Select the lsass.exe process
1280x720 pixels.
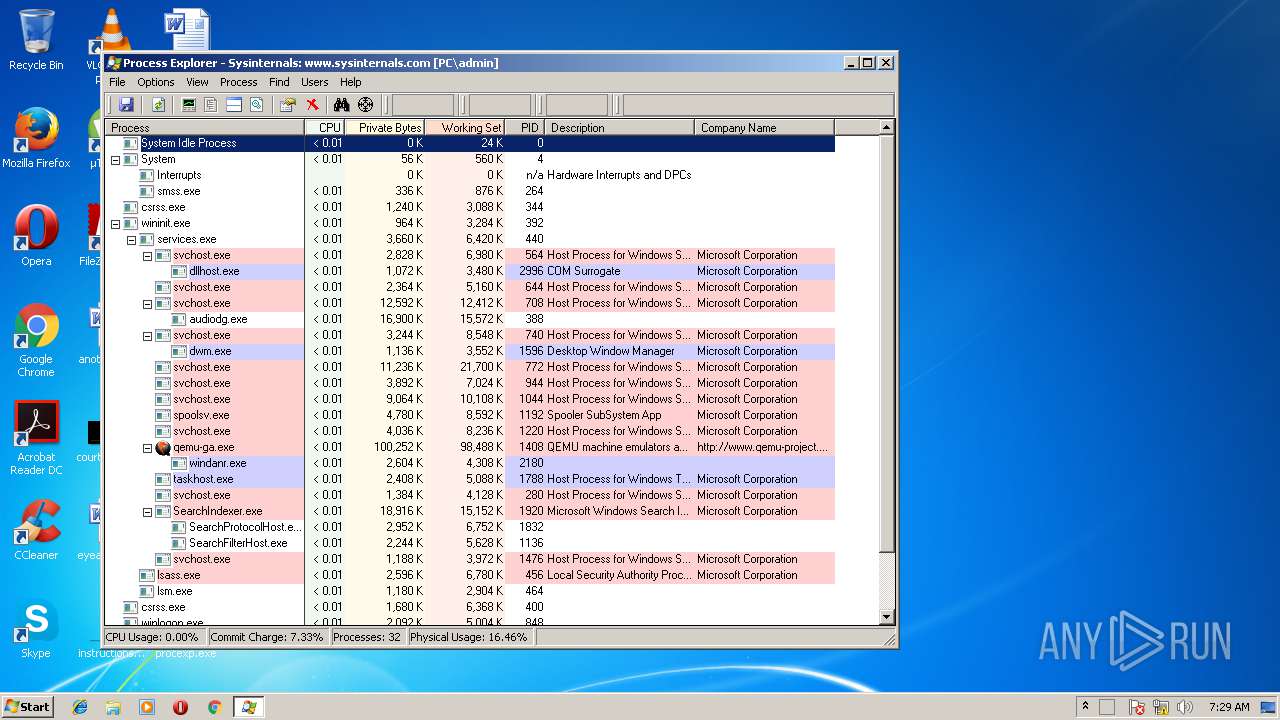470,575
